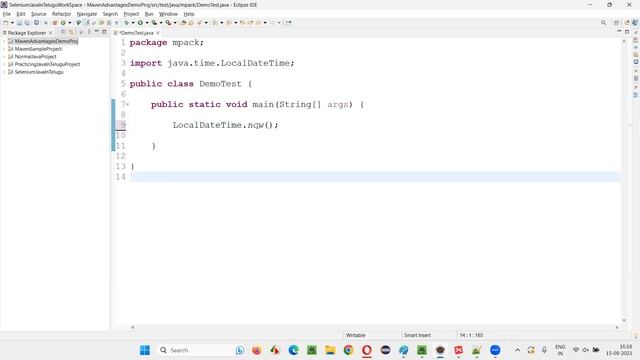640x360 pixels.
Task: Close the Package Explorer view
Action: [51, 33]
